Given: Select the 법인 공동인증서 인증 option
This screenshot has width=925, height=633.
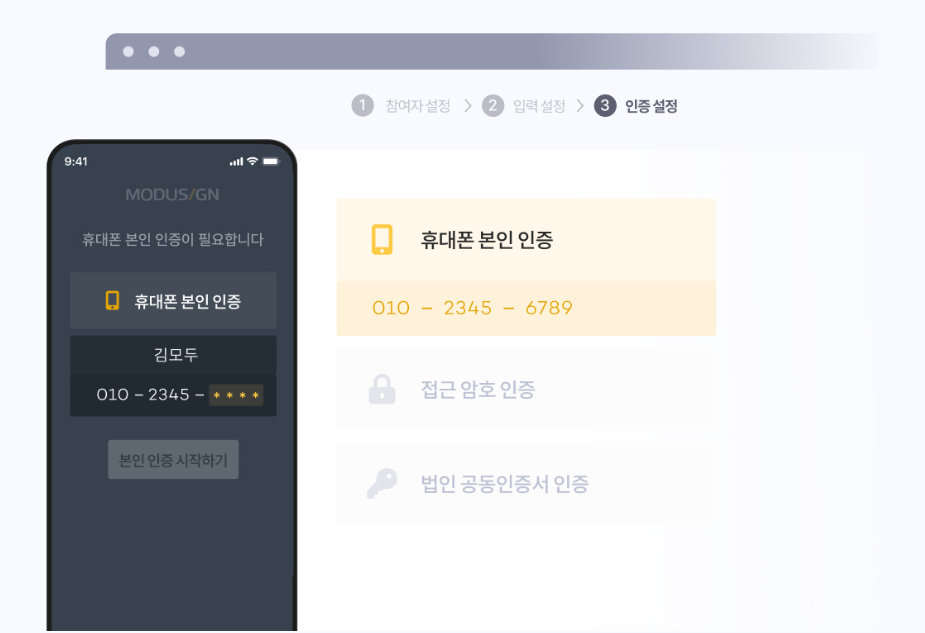Looking at the screenshot, I should click(526, 484).
